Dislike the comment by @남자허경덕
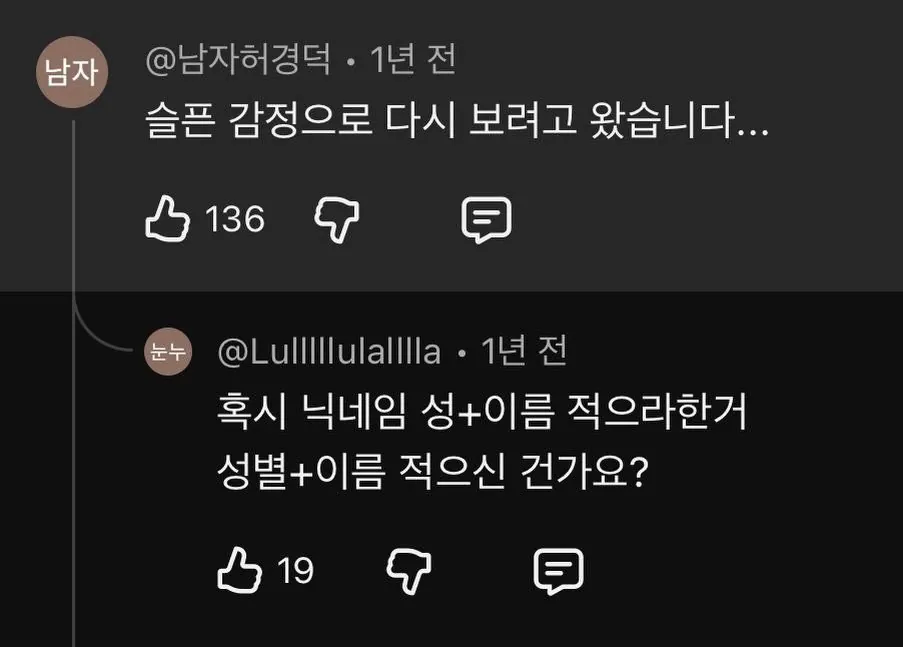Image resolution: width=903 pixels, height=647 pixels. (337, 220)
